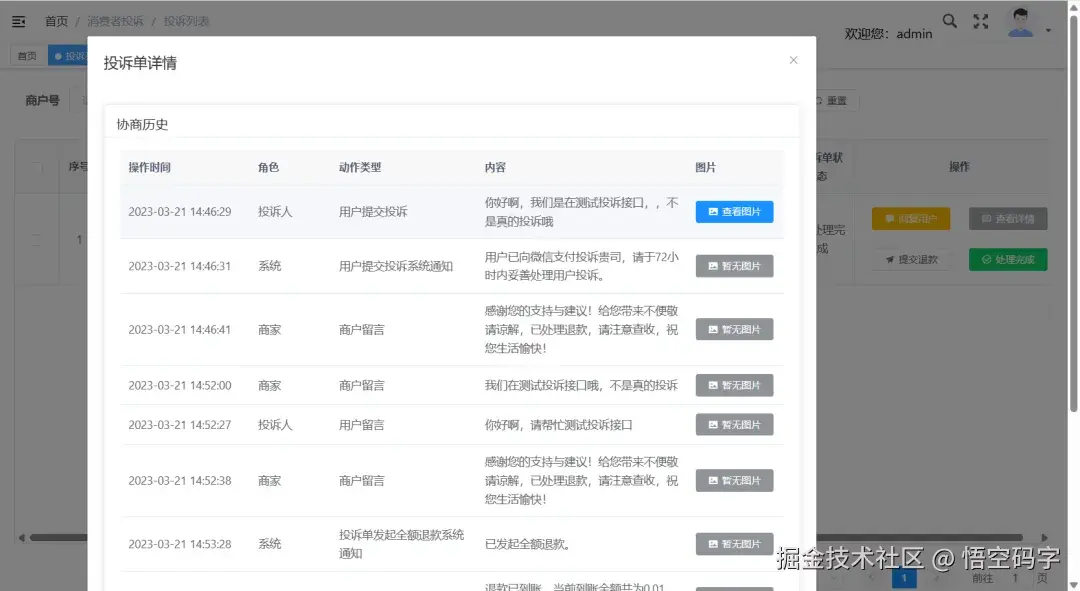Select the checkbox on the first table row
The image size is (1080, 591).
[x=36, y=239]
